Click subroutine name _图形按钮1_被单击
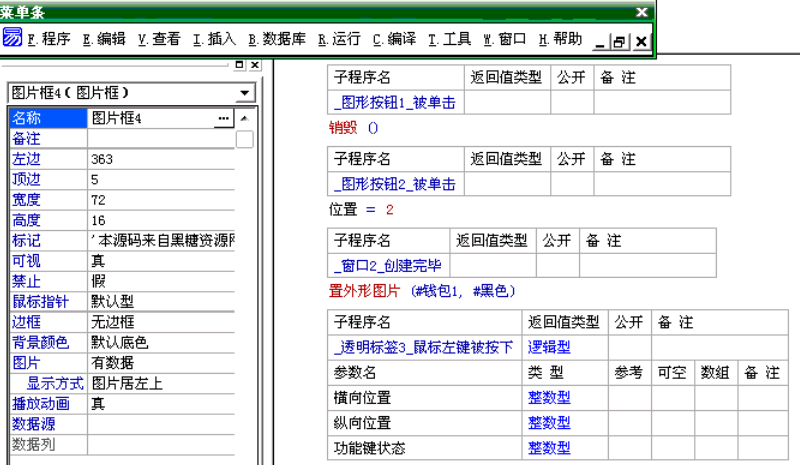This screenshot has width=800, height=465. [x=396, y=101]
